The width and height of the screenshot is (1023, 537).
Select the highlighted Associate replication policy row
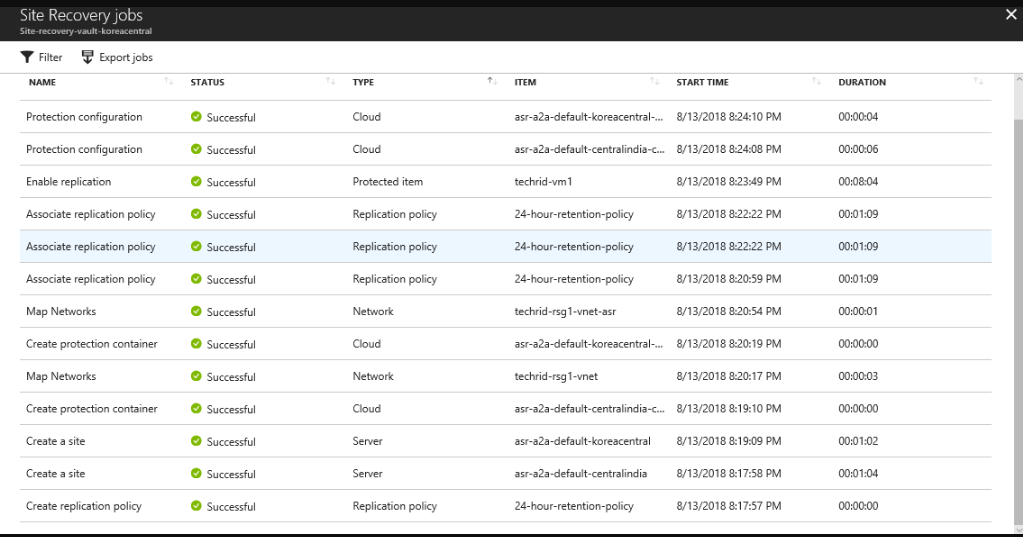[x=506, y=247]
